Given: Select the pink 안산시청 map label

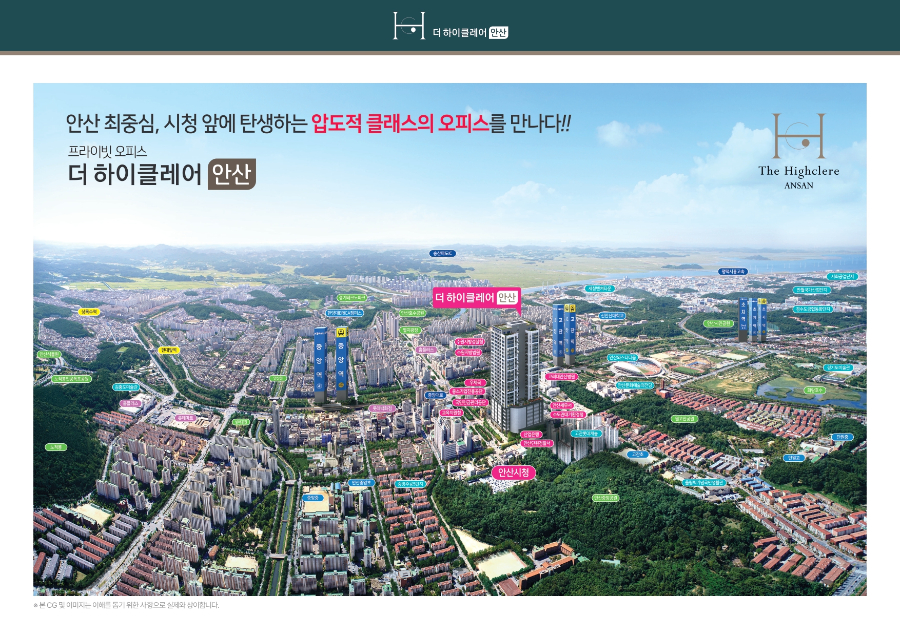Looking at the screenshot, I should pyautogui.click(x=514, y=473).
